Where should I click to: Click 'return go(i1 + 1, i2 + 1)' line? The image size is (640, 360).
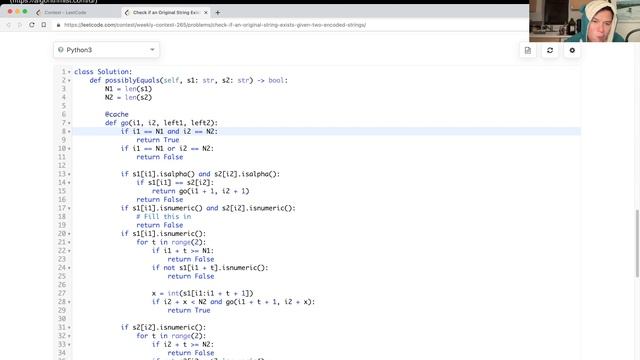pos(200,191)
